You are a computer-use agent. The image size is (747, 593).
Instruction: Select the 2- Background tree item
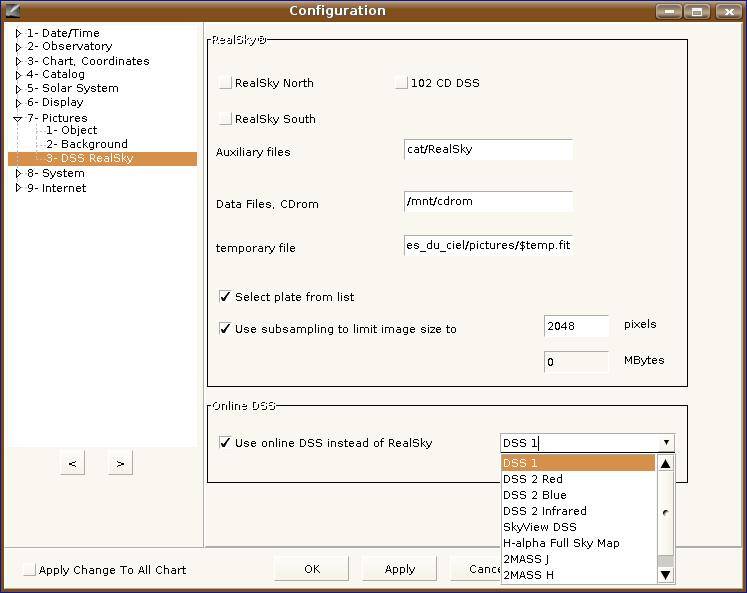[x=87, y=144]
